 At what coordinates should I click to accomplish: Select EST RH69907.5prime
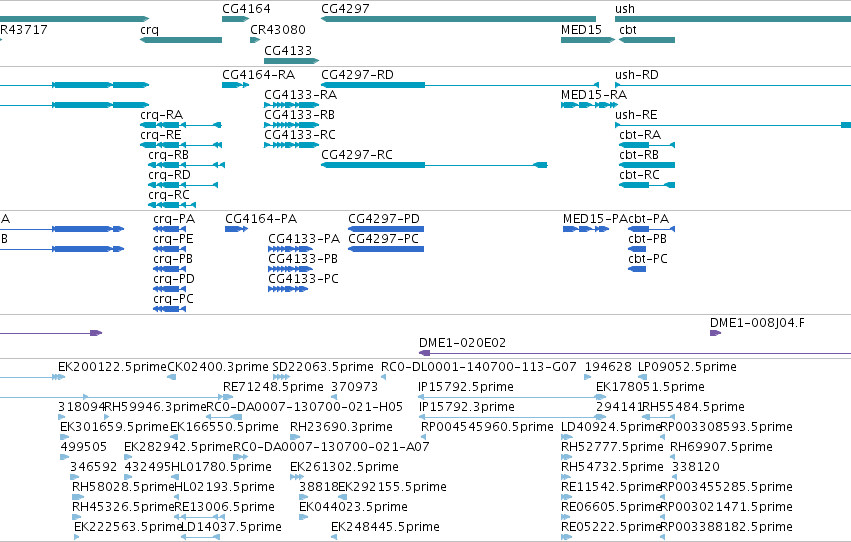point(721,447)
